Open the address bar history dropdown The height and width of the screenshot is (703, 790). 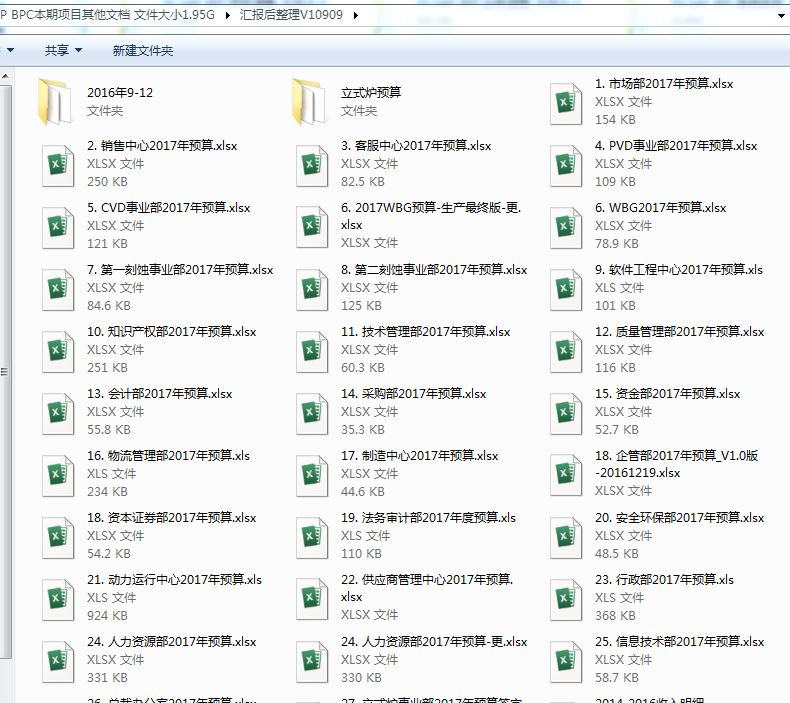781,16
